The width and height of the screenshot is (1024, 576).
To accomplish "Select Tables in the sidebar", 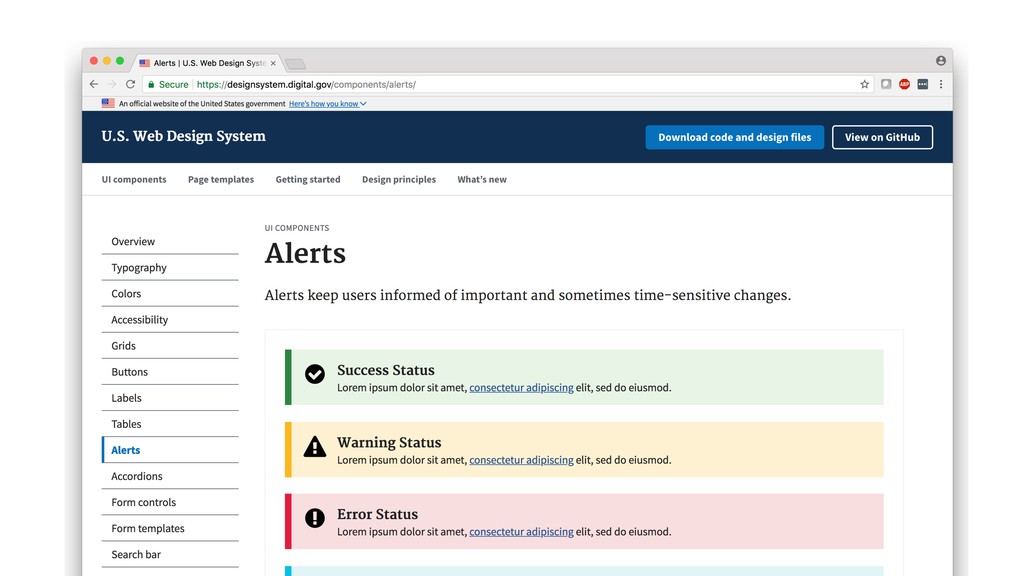I will [170, 424].
